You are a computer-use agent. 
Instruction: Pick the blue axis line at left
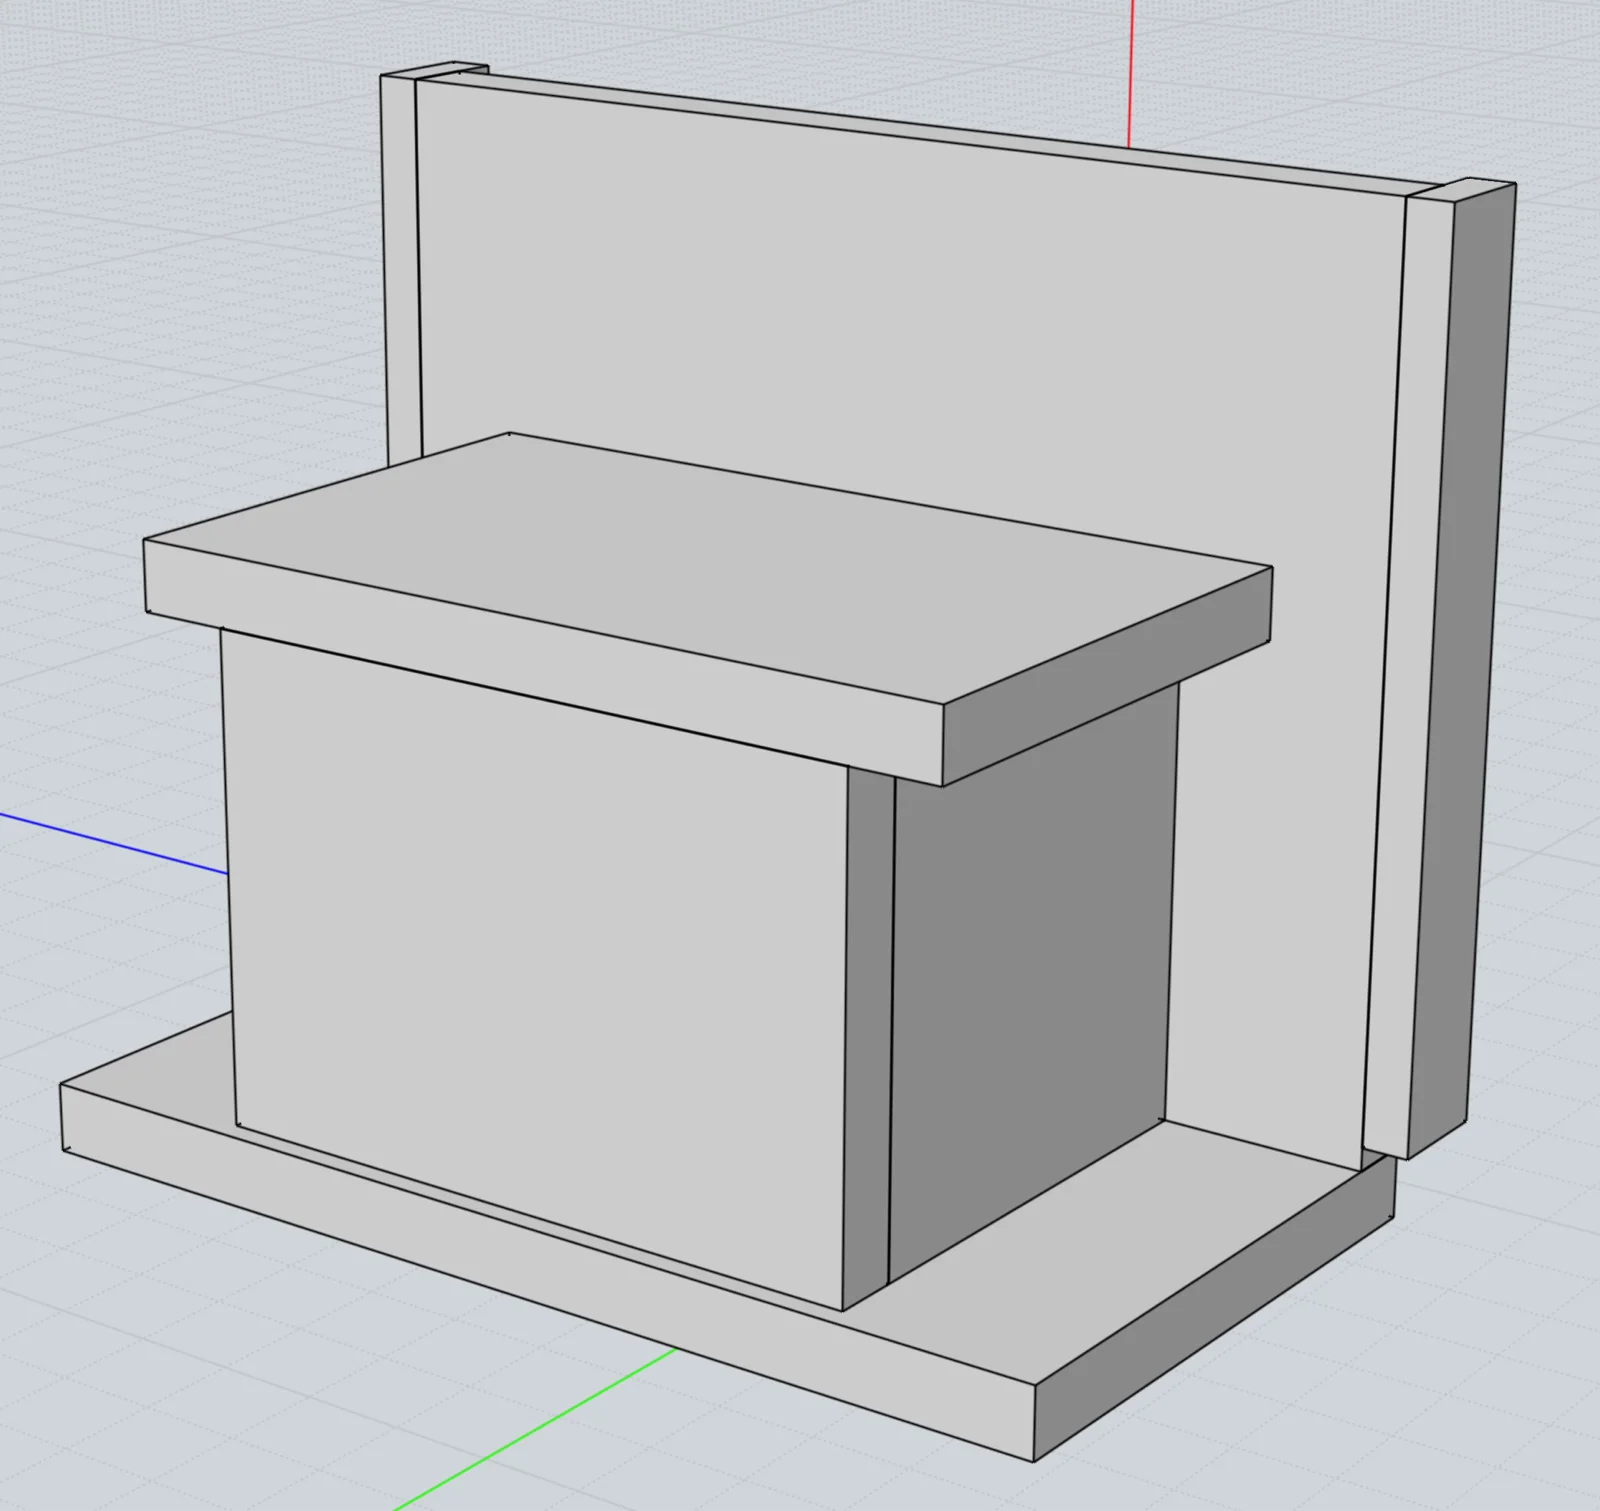113,843
